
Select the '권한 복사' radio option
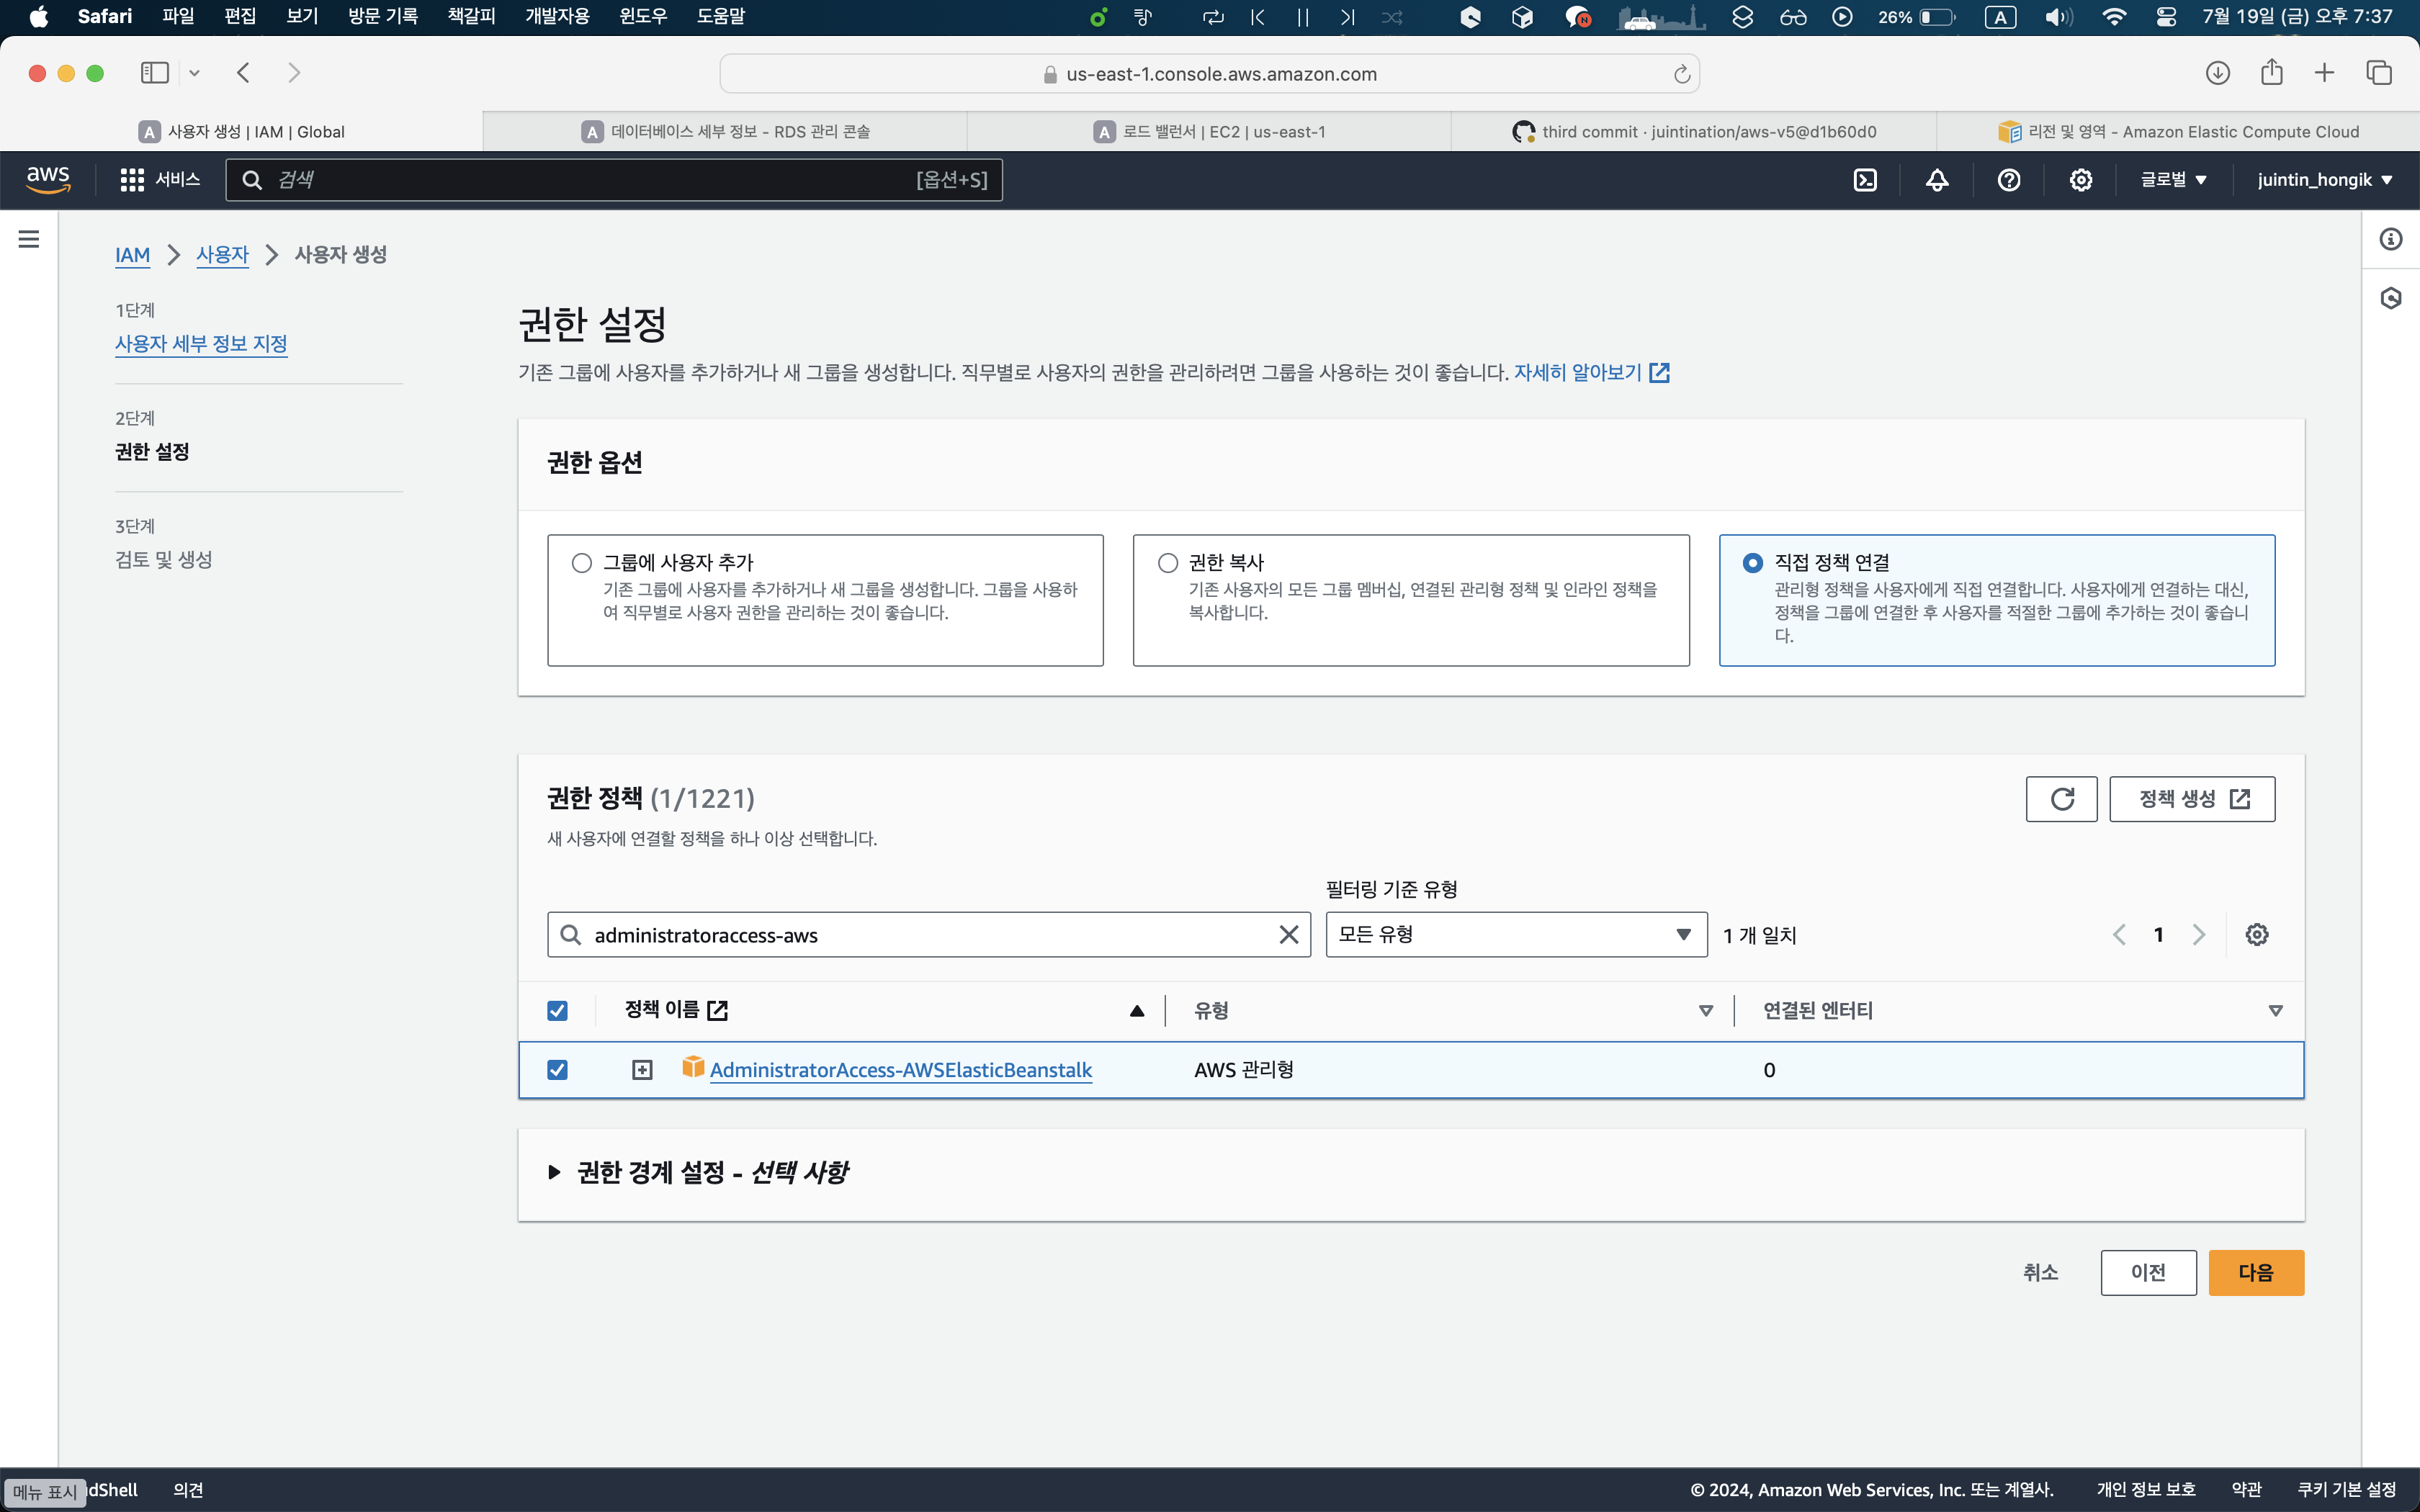pyautogui.click(x=1168, y=563)
